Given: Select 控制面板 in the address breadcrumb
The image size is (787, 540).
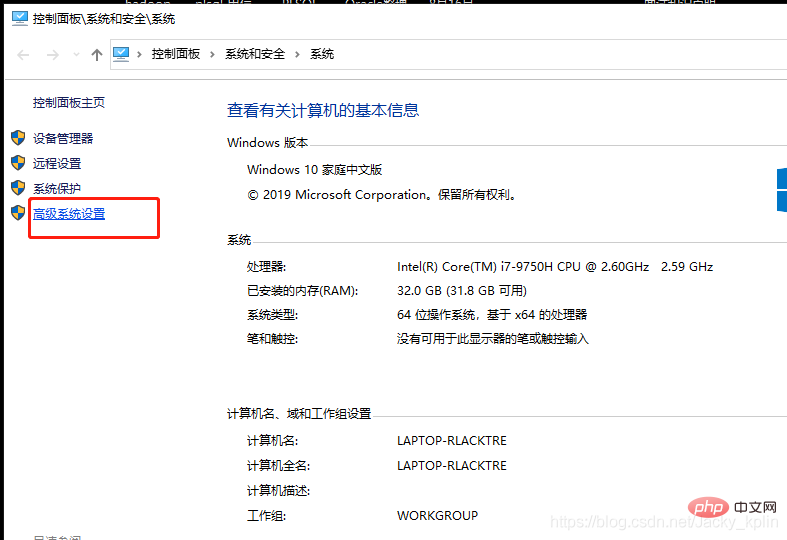Looking at the screenshot, I should tap(176, 54).
